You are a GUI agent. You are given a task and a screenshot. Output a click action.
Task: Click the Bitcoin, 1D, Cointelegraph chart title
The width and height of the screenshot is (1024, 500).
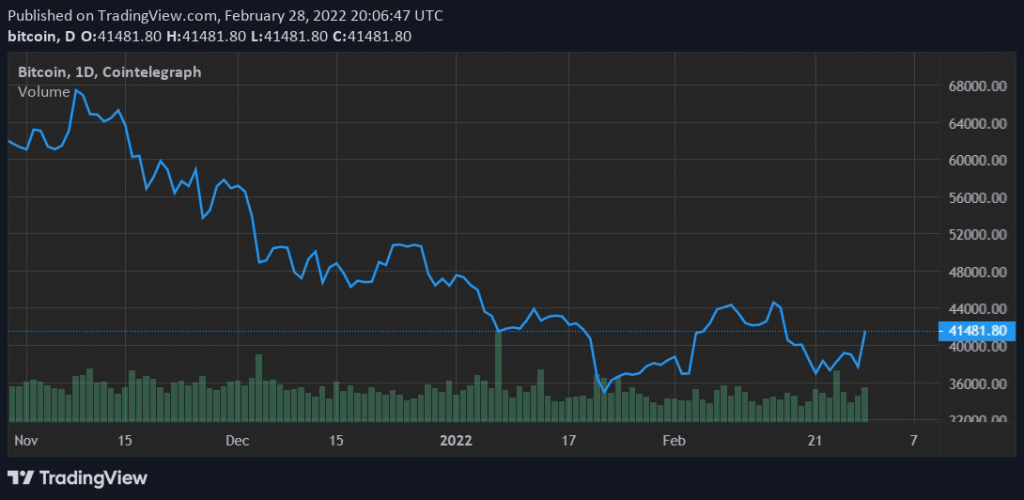pyautogui.click(x=110, y=72)
